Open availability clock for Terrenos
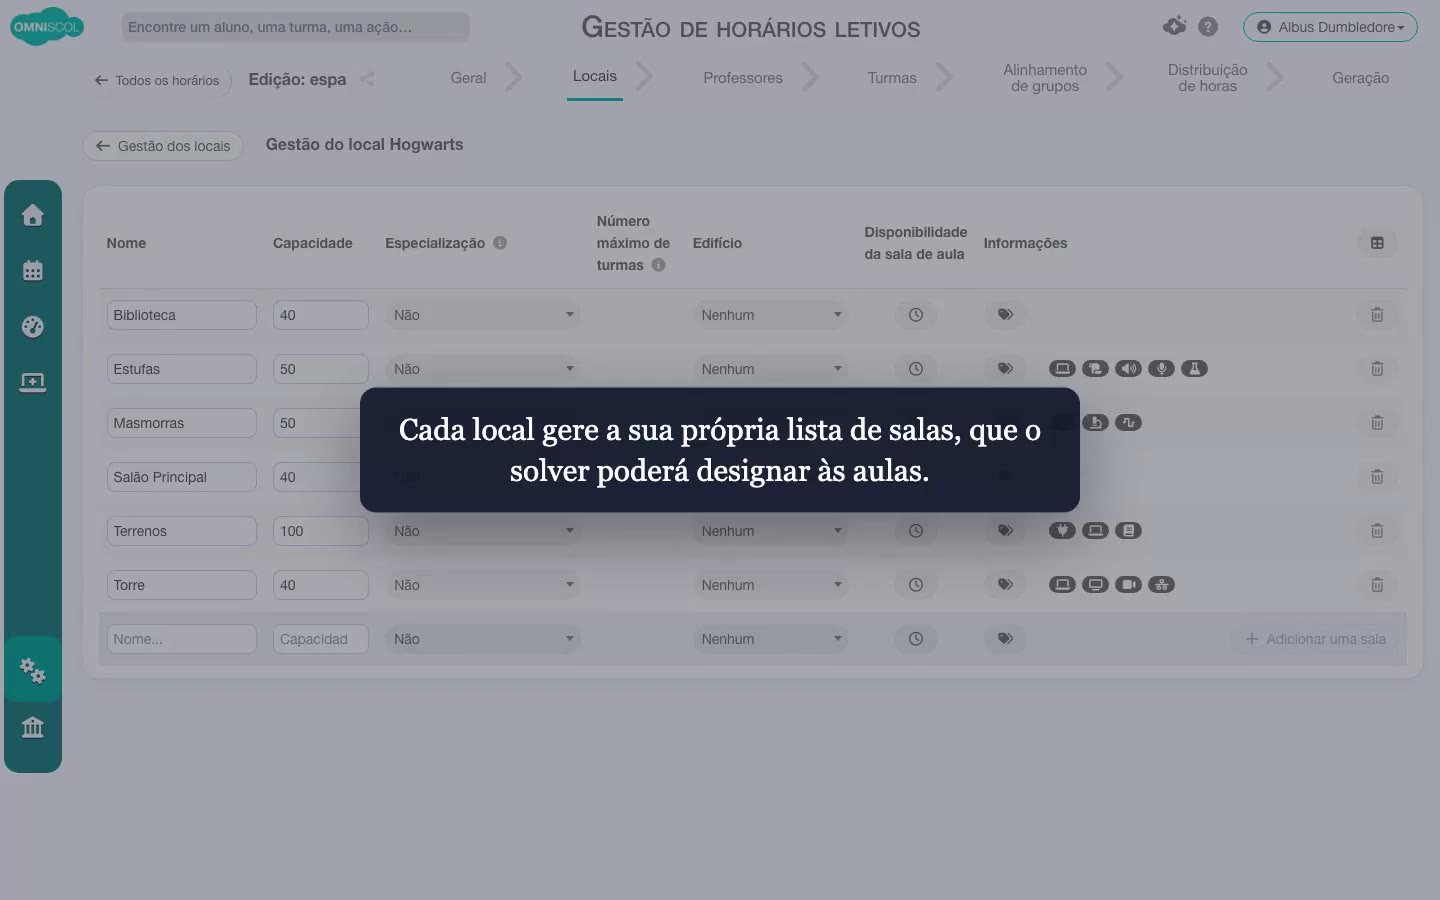 pyautogui.click(x=916, y=531)
